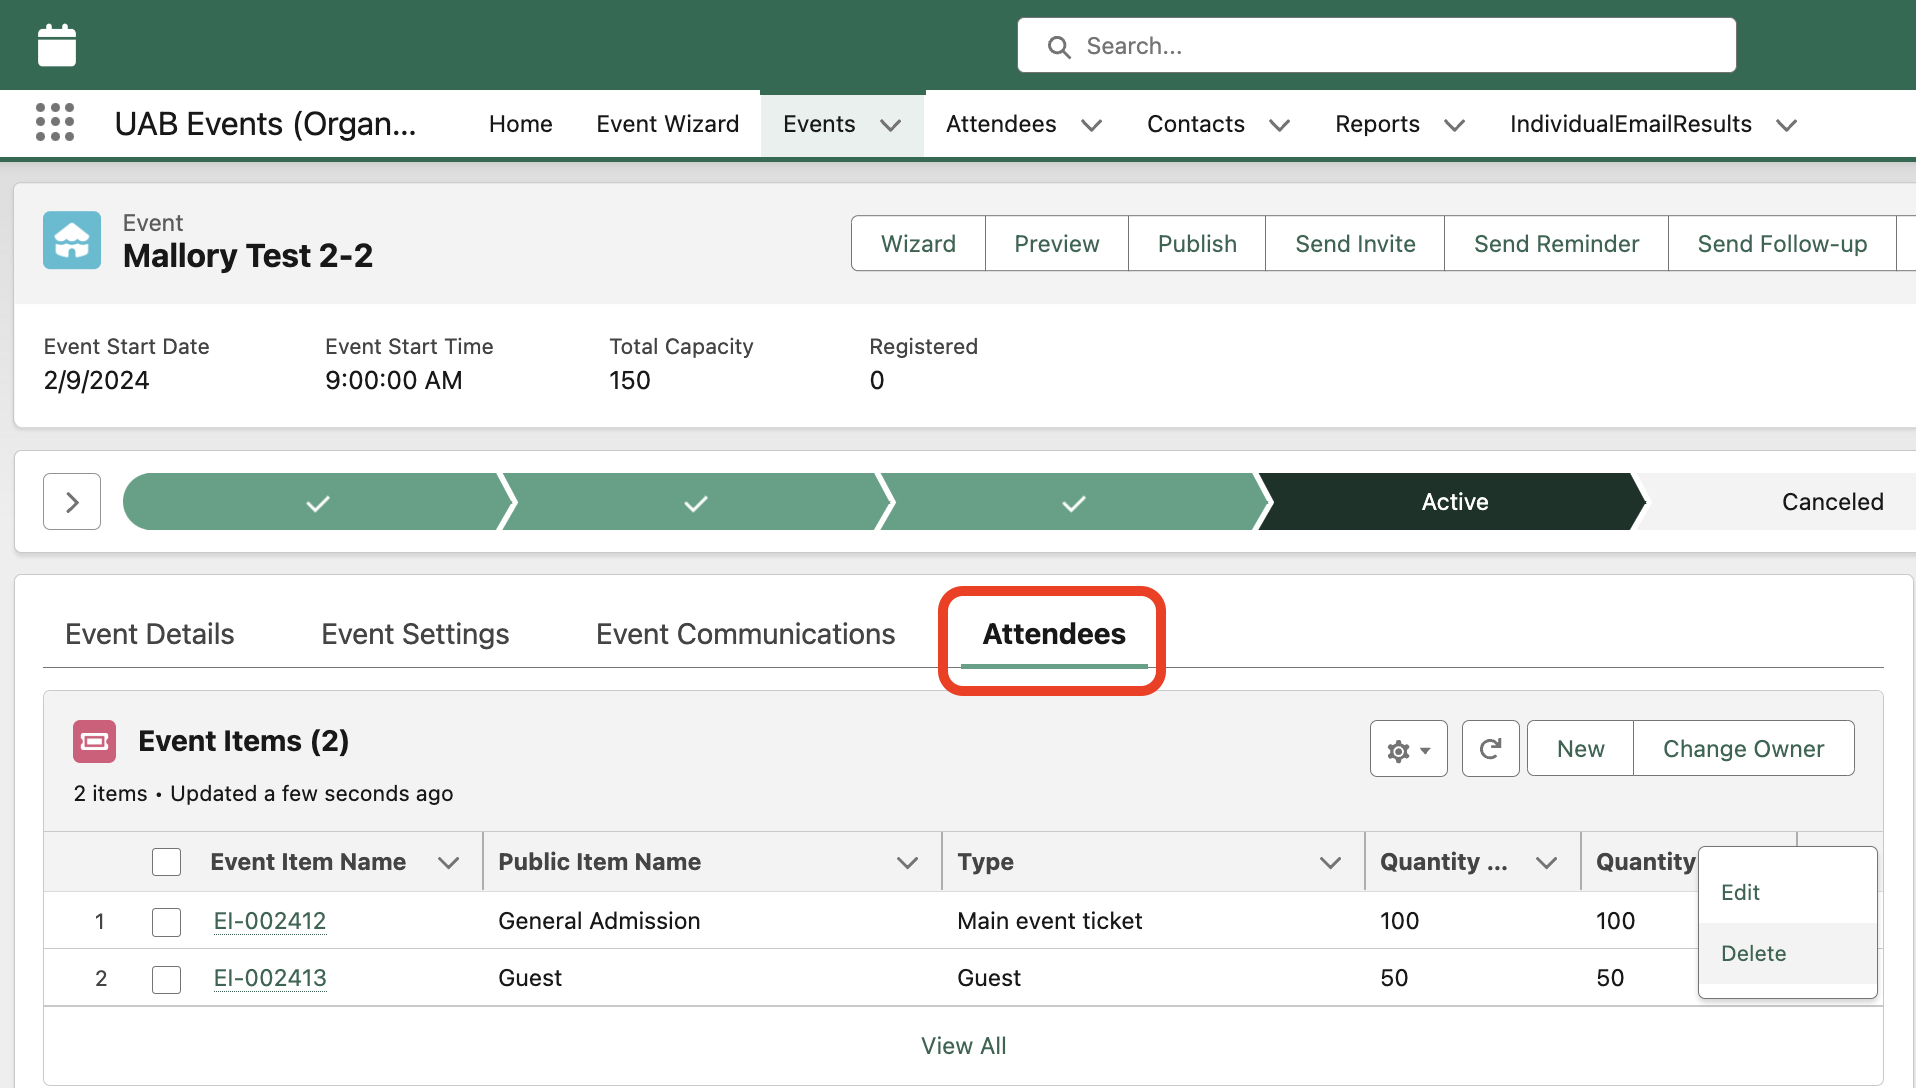This screenshot has height=1088, width=1916.
Task: Choose Edit from the row action menu
Action: coord(1740,892)
